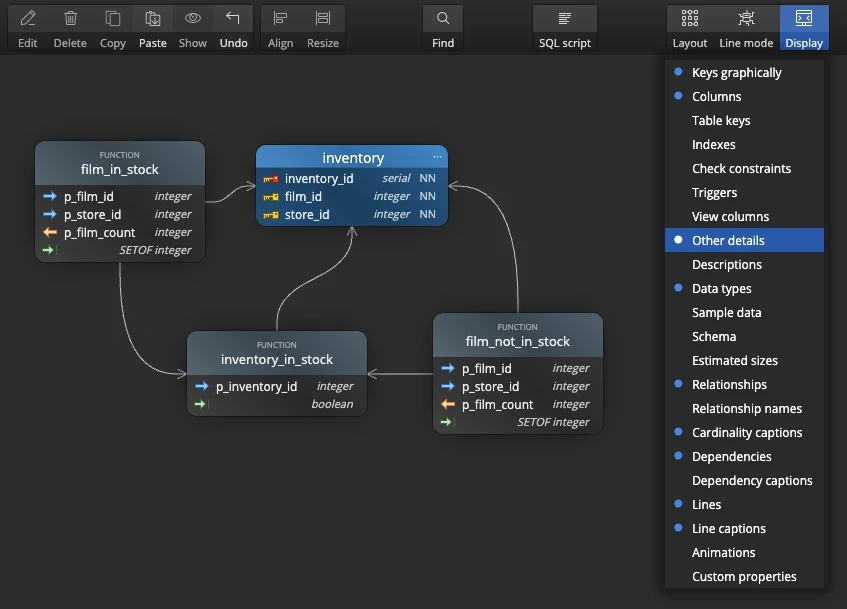This screenshot has width=847, height=609.
Task: Click p_store_id parameter in film_in_stock
Action: pyautogui.click(x=92, y=215)
